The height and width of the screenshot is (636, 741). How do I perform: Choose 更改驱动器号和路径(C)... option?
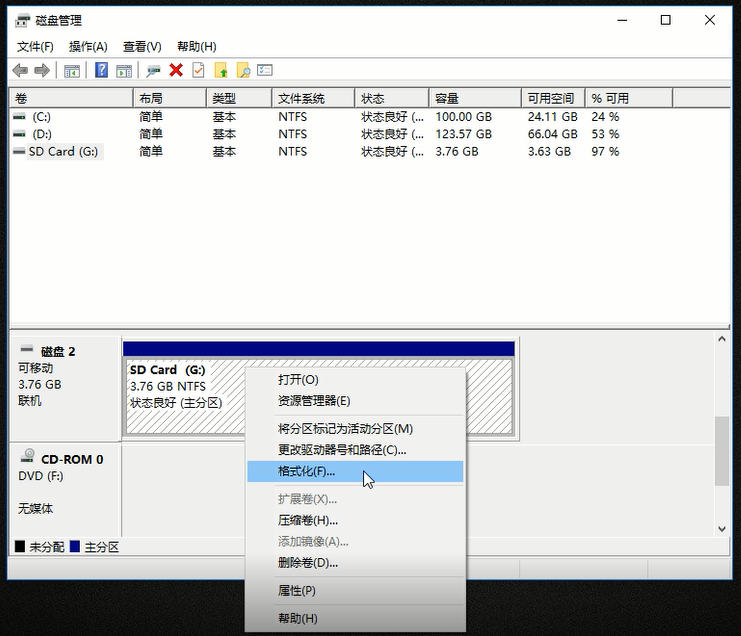tap(342, 450)
